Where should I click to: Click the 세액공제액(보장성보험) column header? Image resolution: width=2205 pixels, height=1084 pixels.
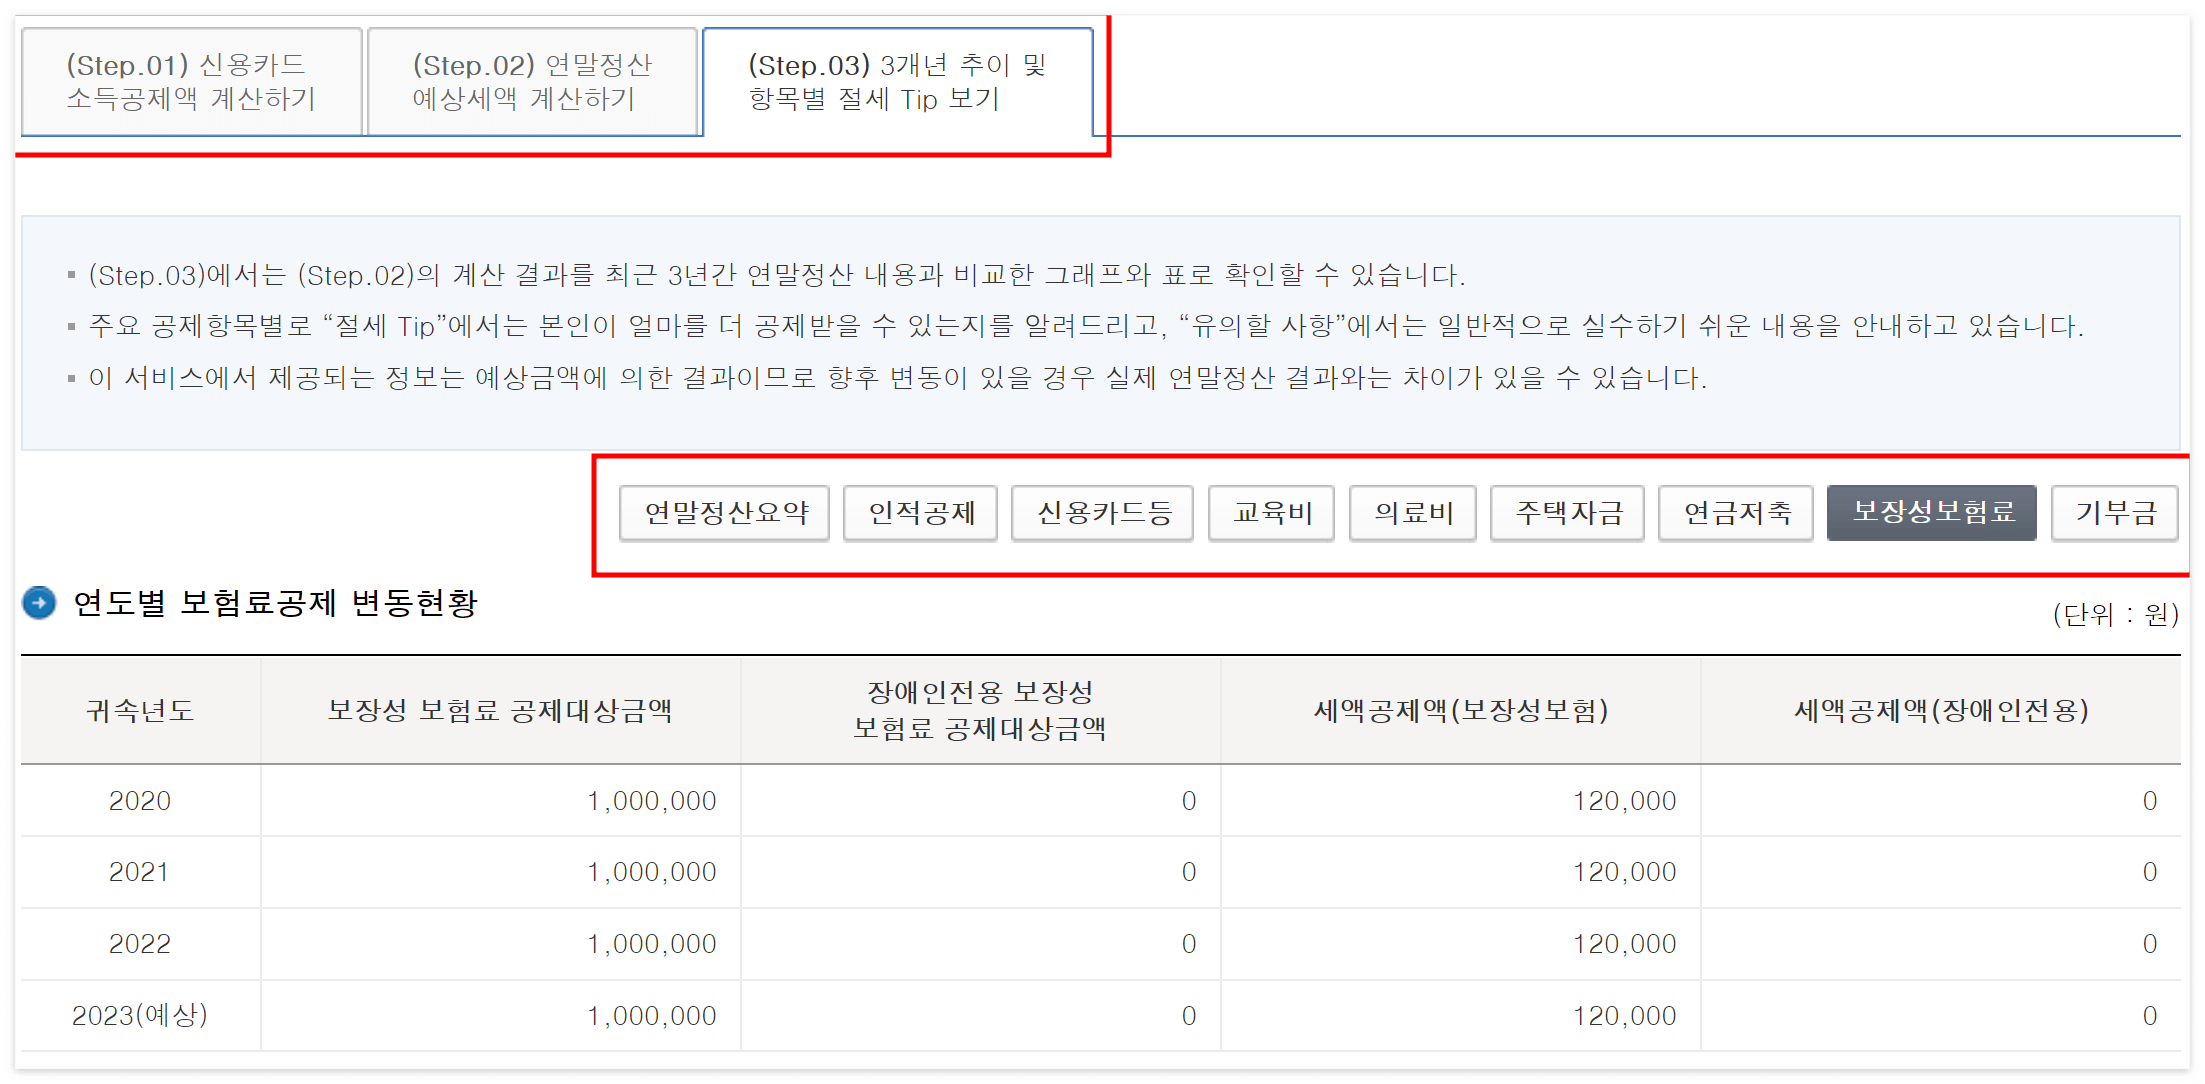[x=1460, y=711]
